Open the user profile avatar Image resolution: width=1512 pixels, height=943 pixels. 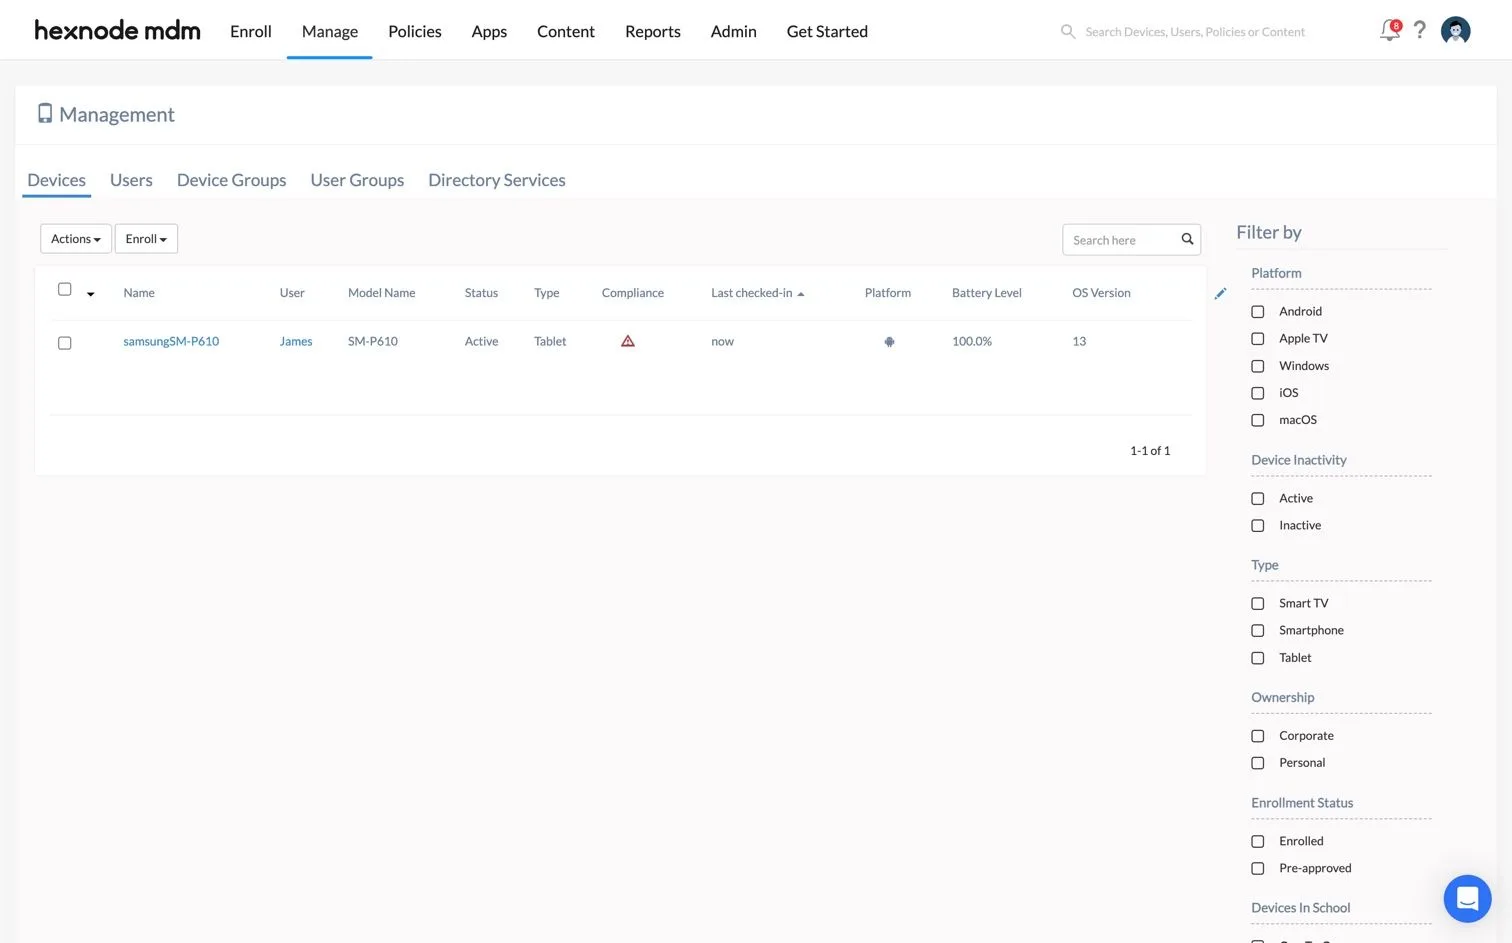[x=1455, y=31]
